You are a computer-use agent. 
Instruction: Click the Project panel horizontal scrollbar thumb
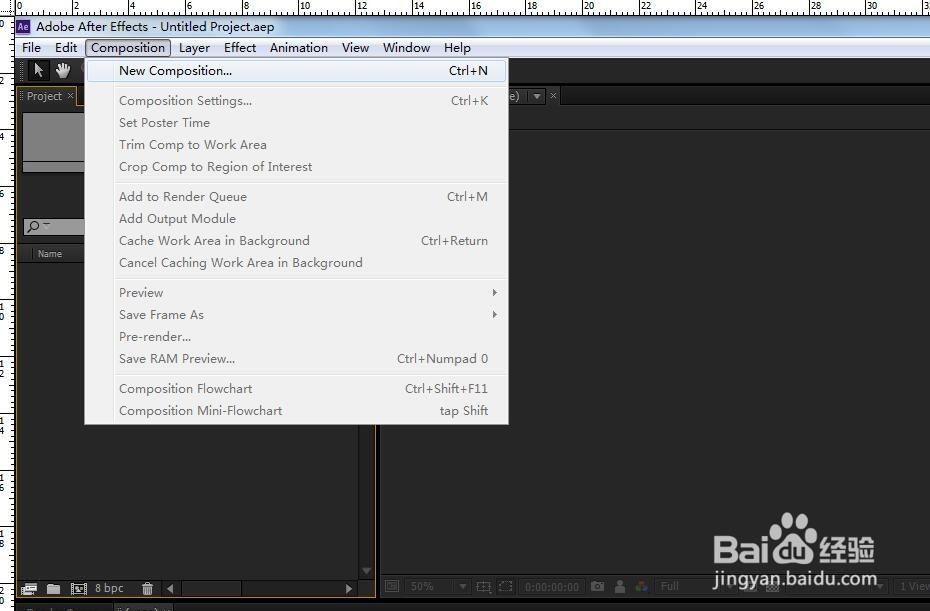(x=211, y=588)
